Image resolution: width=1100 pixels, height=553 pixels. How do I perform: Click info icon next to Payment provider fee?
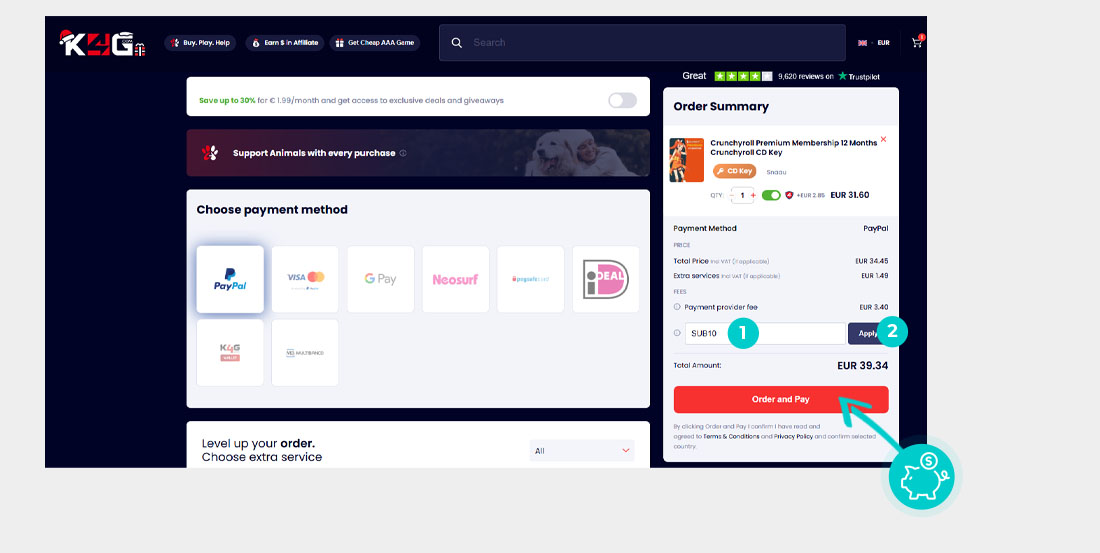click(x=677, y=307)
